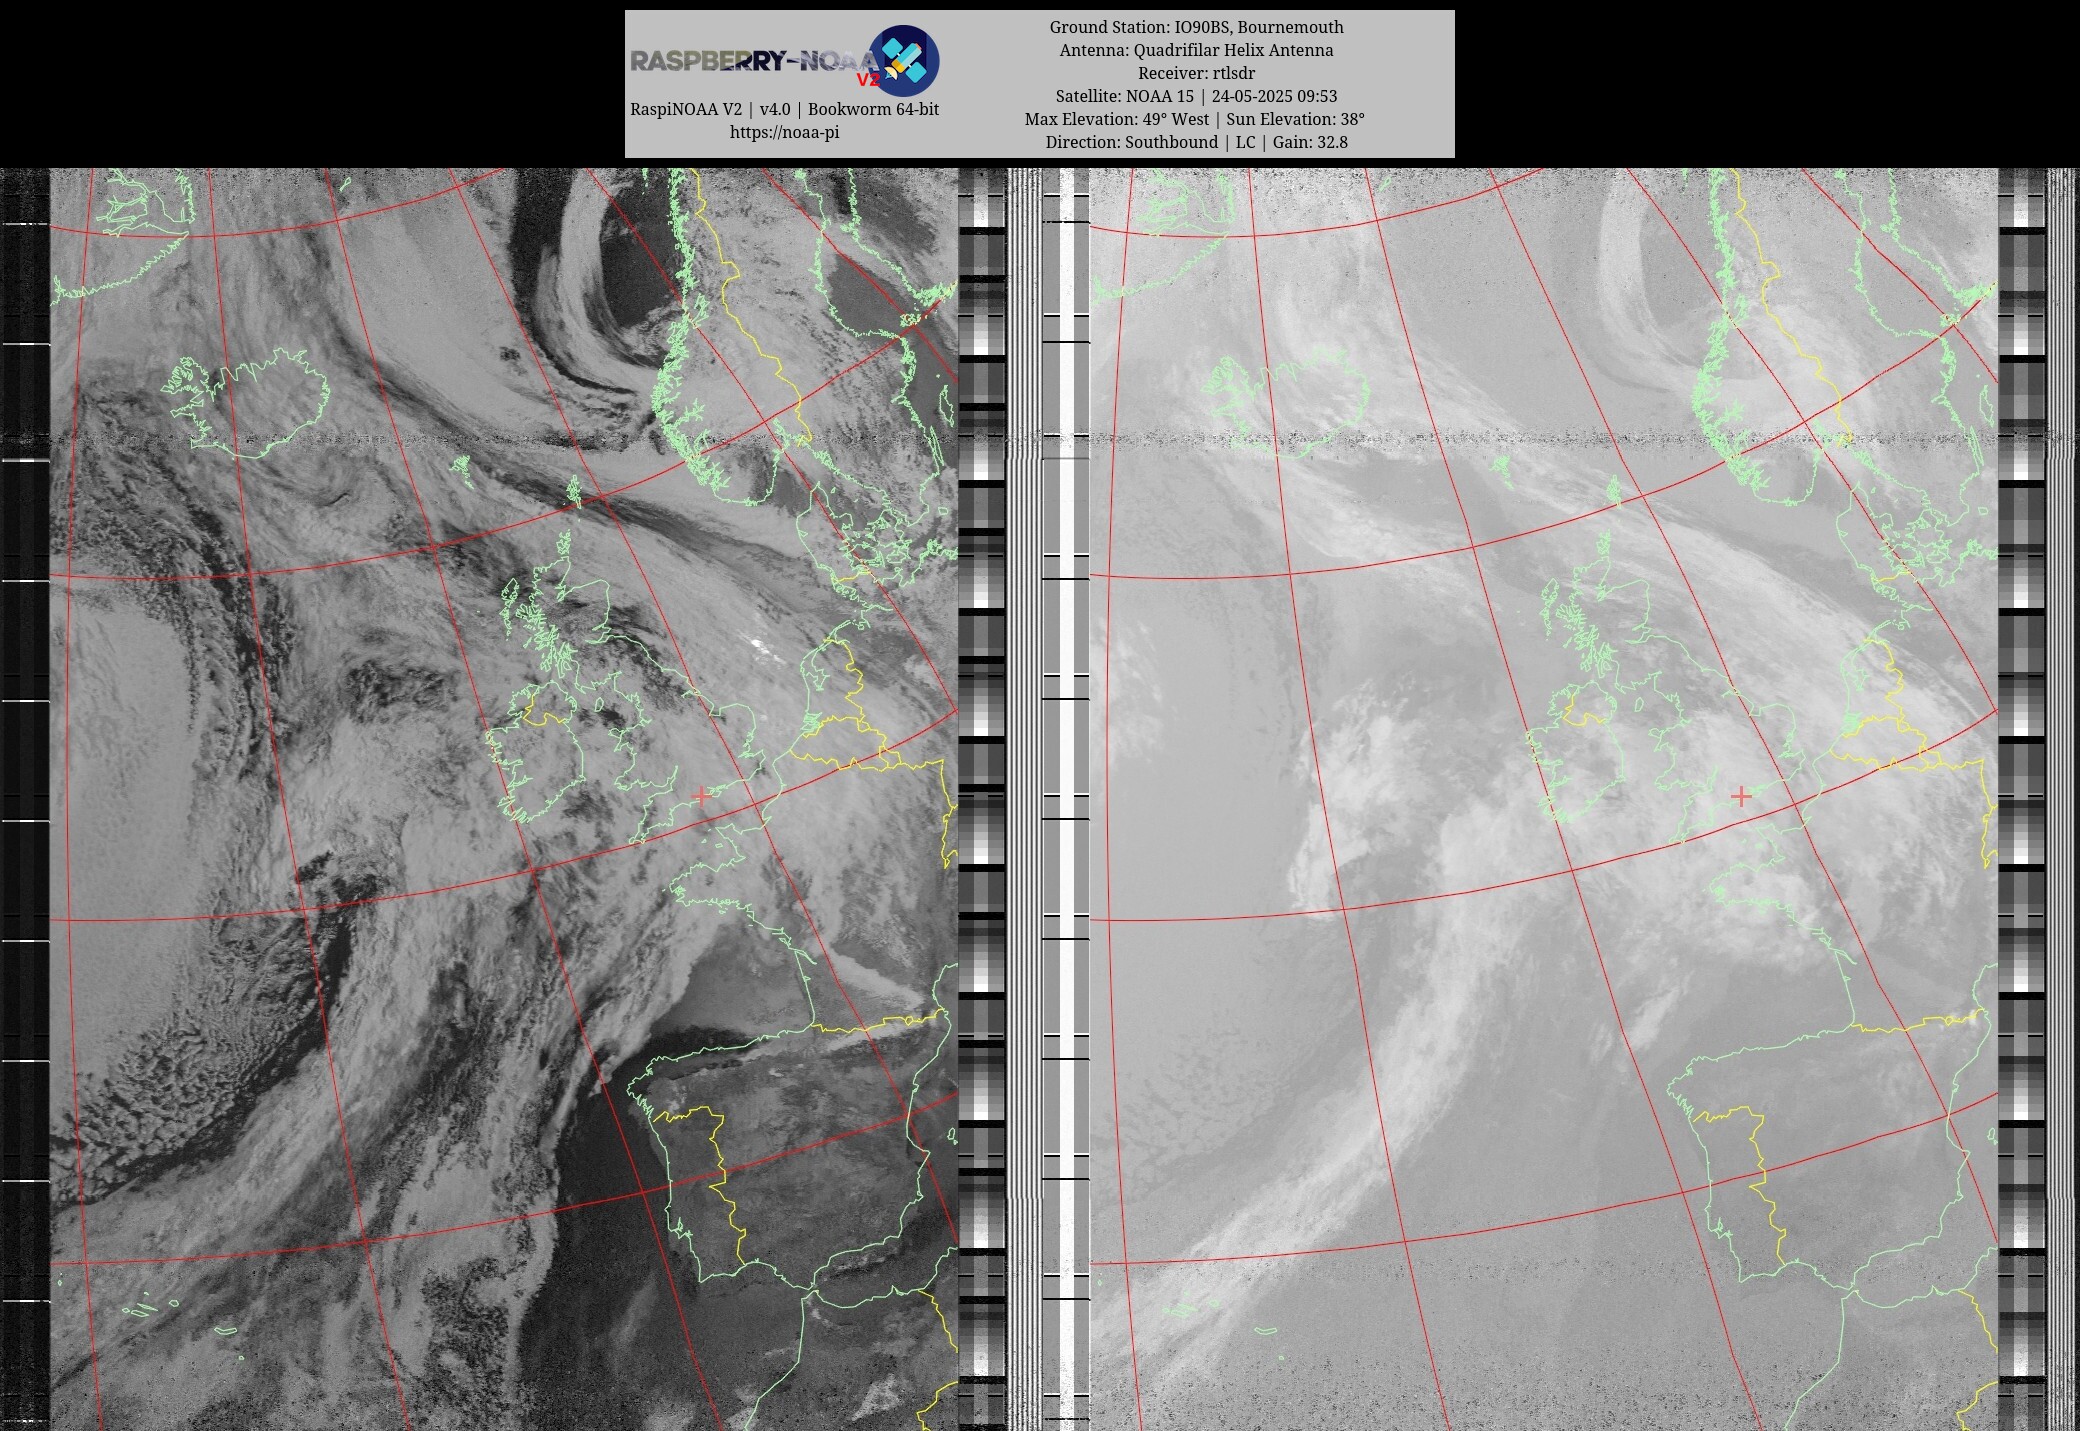Click 'Direction: Southbound | LC | Gain: 32.8' line
2080x1431 pixels.
[1196, 142]
